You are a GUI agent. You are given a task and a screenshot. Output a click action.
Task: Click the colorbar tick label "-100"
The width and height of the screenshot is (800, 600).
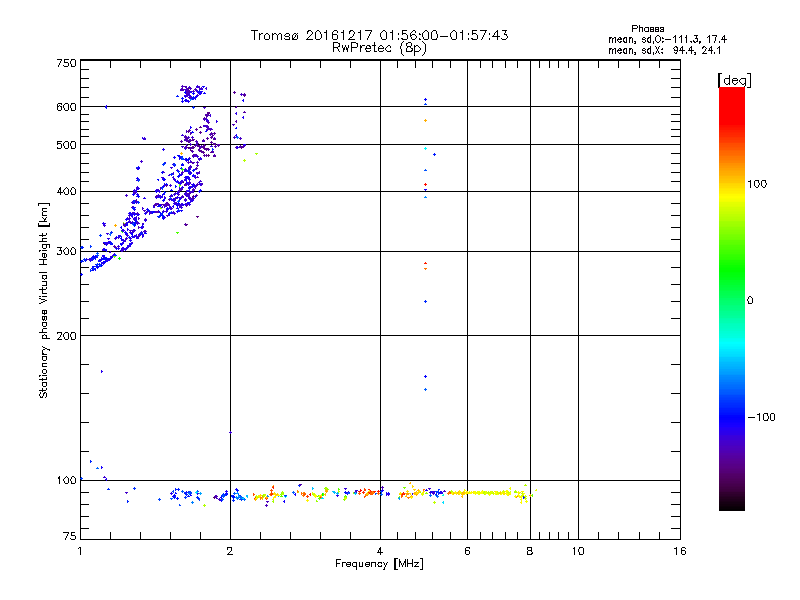click(761, 417)
